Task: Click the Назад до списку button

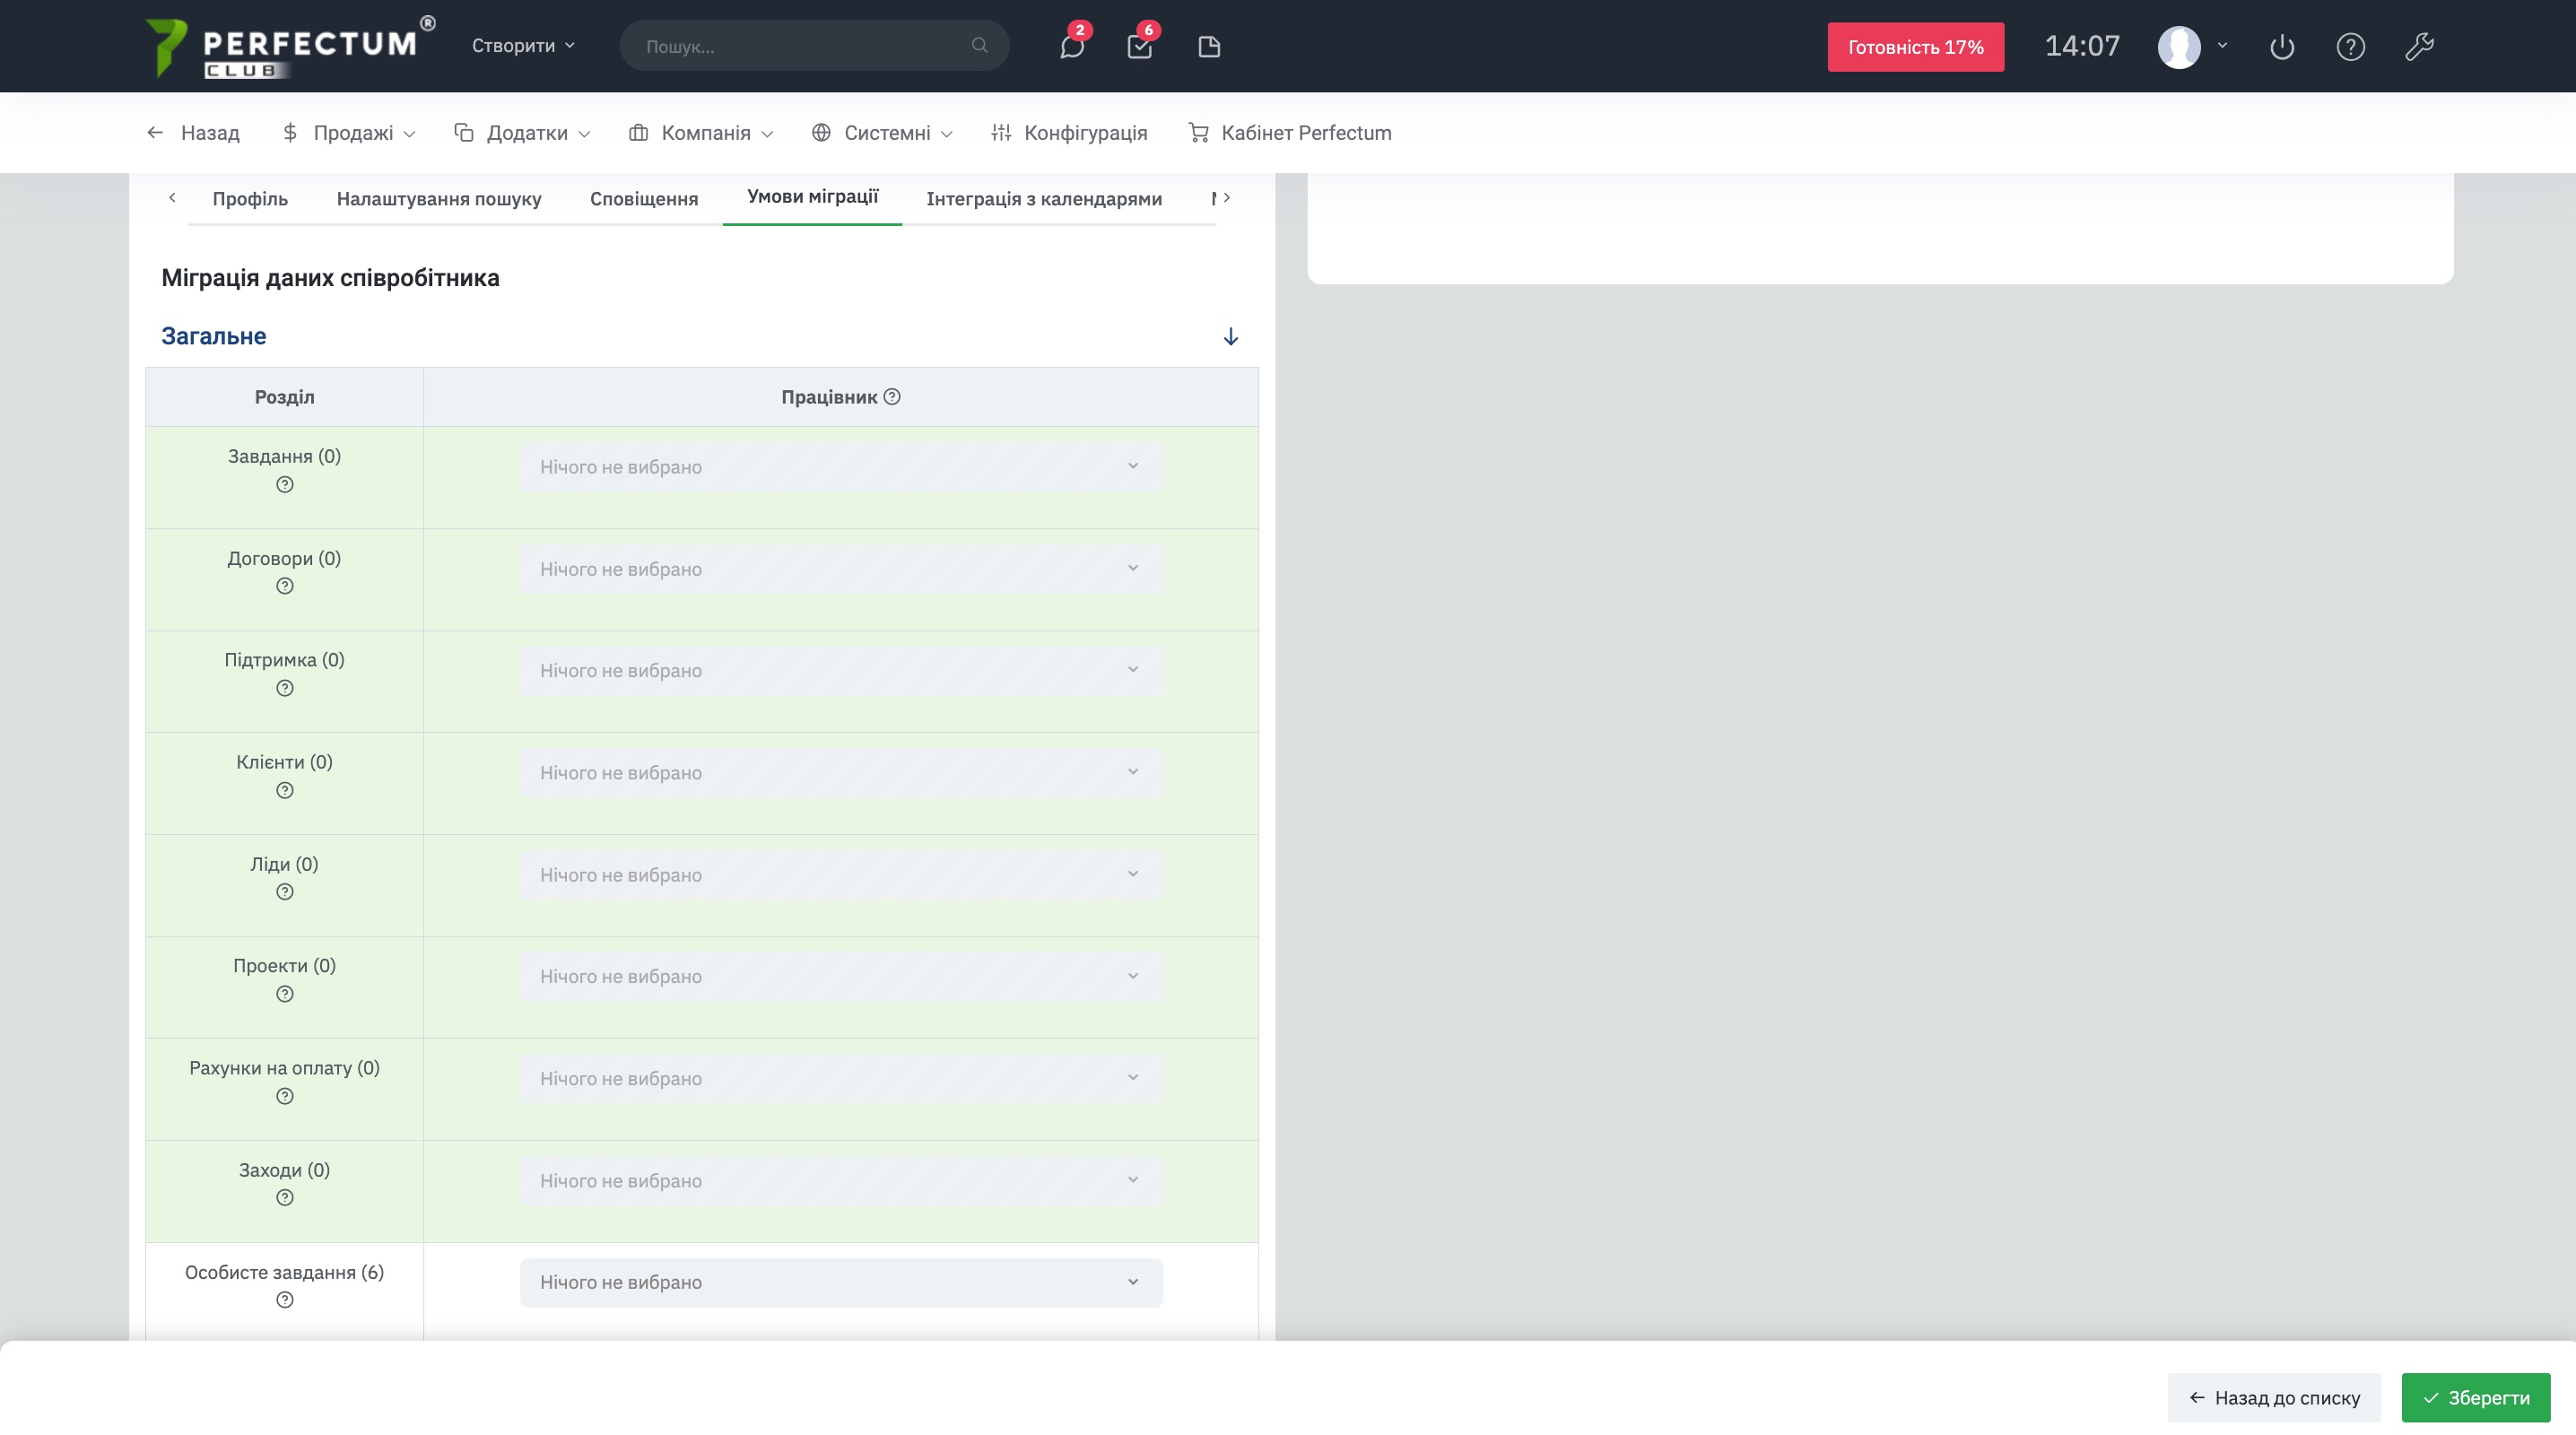Action: [2273, 1398]
